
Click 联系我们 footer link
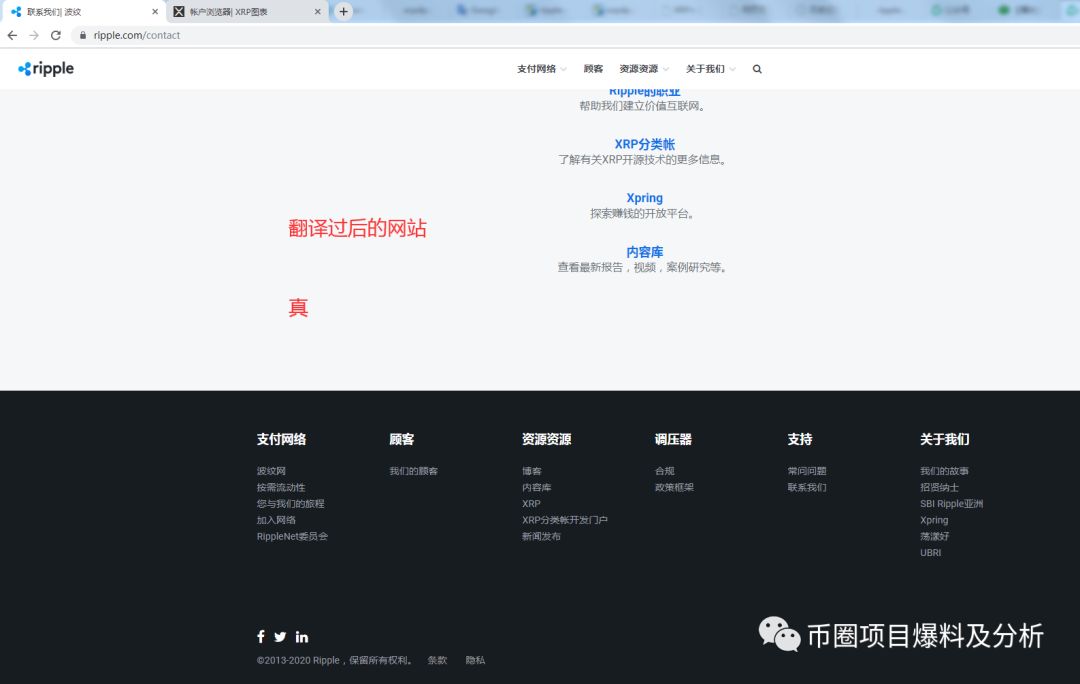click(x=807, y=487)
